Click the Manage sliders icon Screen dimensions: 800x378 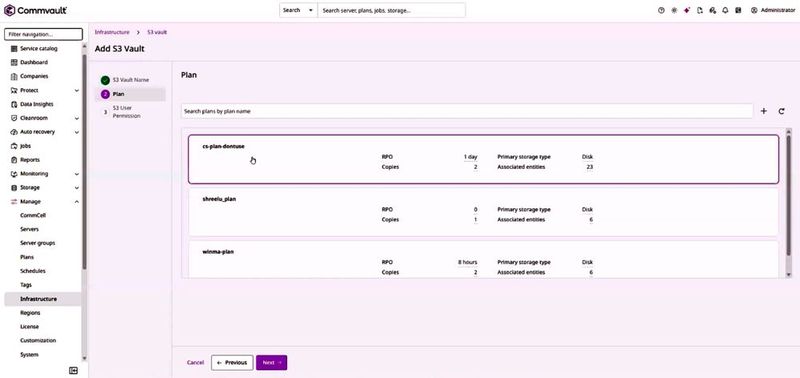[x=14, y=201]
